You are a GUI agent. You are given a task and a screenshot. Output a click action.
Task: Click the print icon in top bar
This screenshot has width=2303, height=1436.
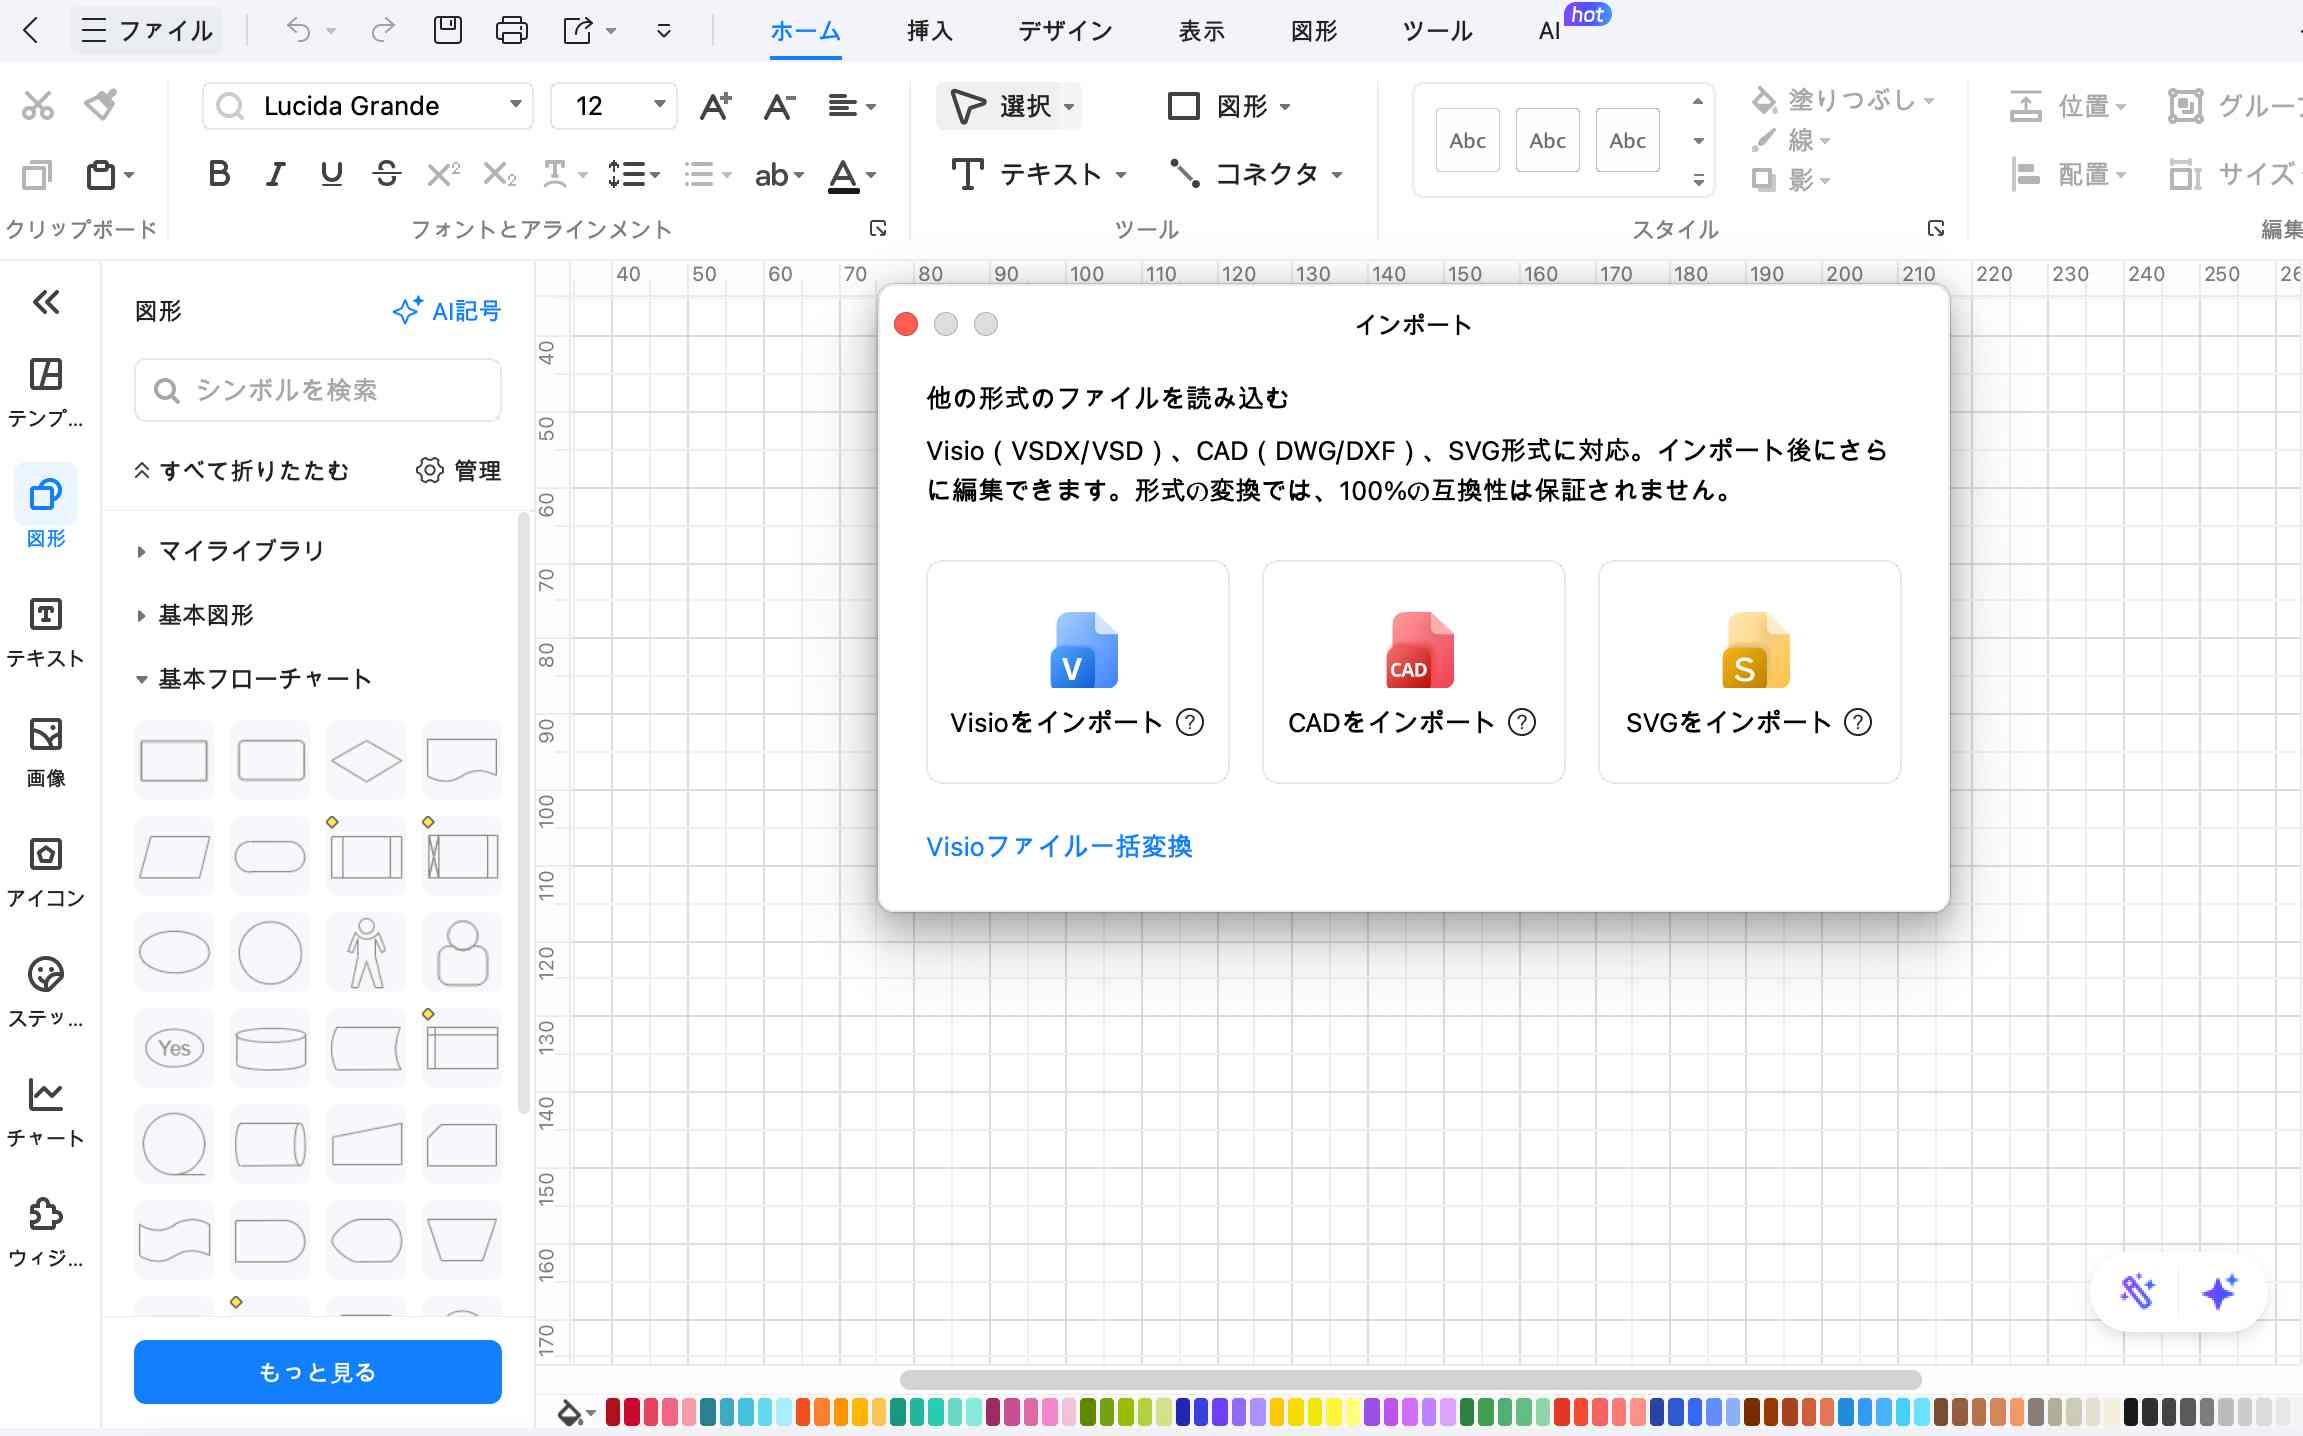pos(511,30)
